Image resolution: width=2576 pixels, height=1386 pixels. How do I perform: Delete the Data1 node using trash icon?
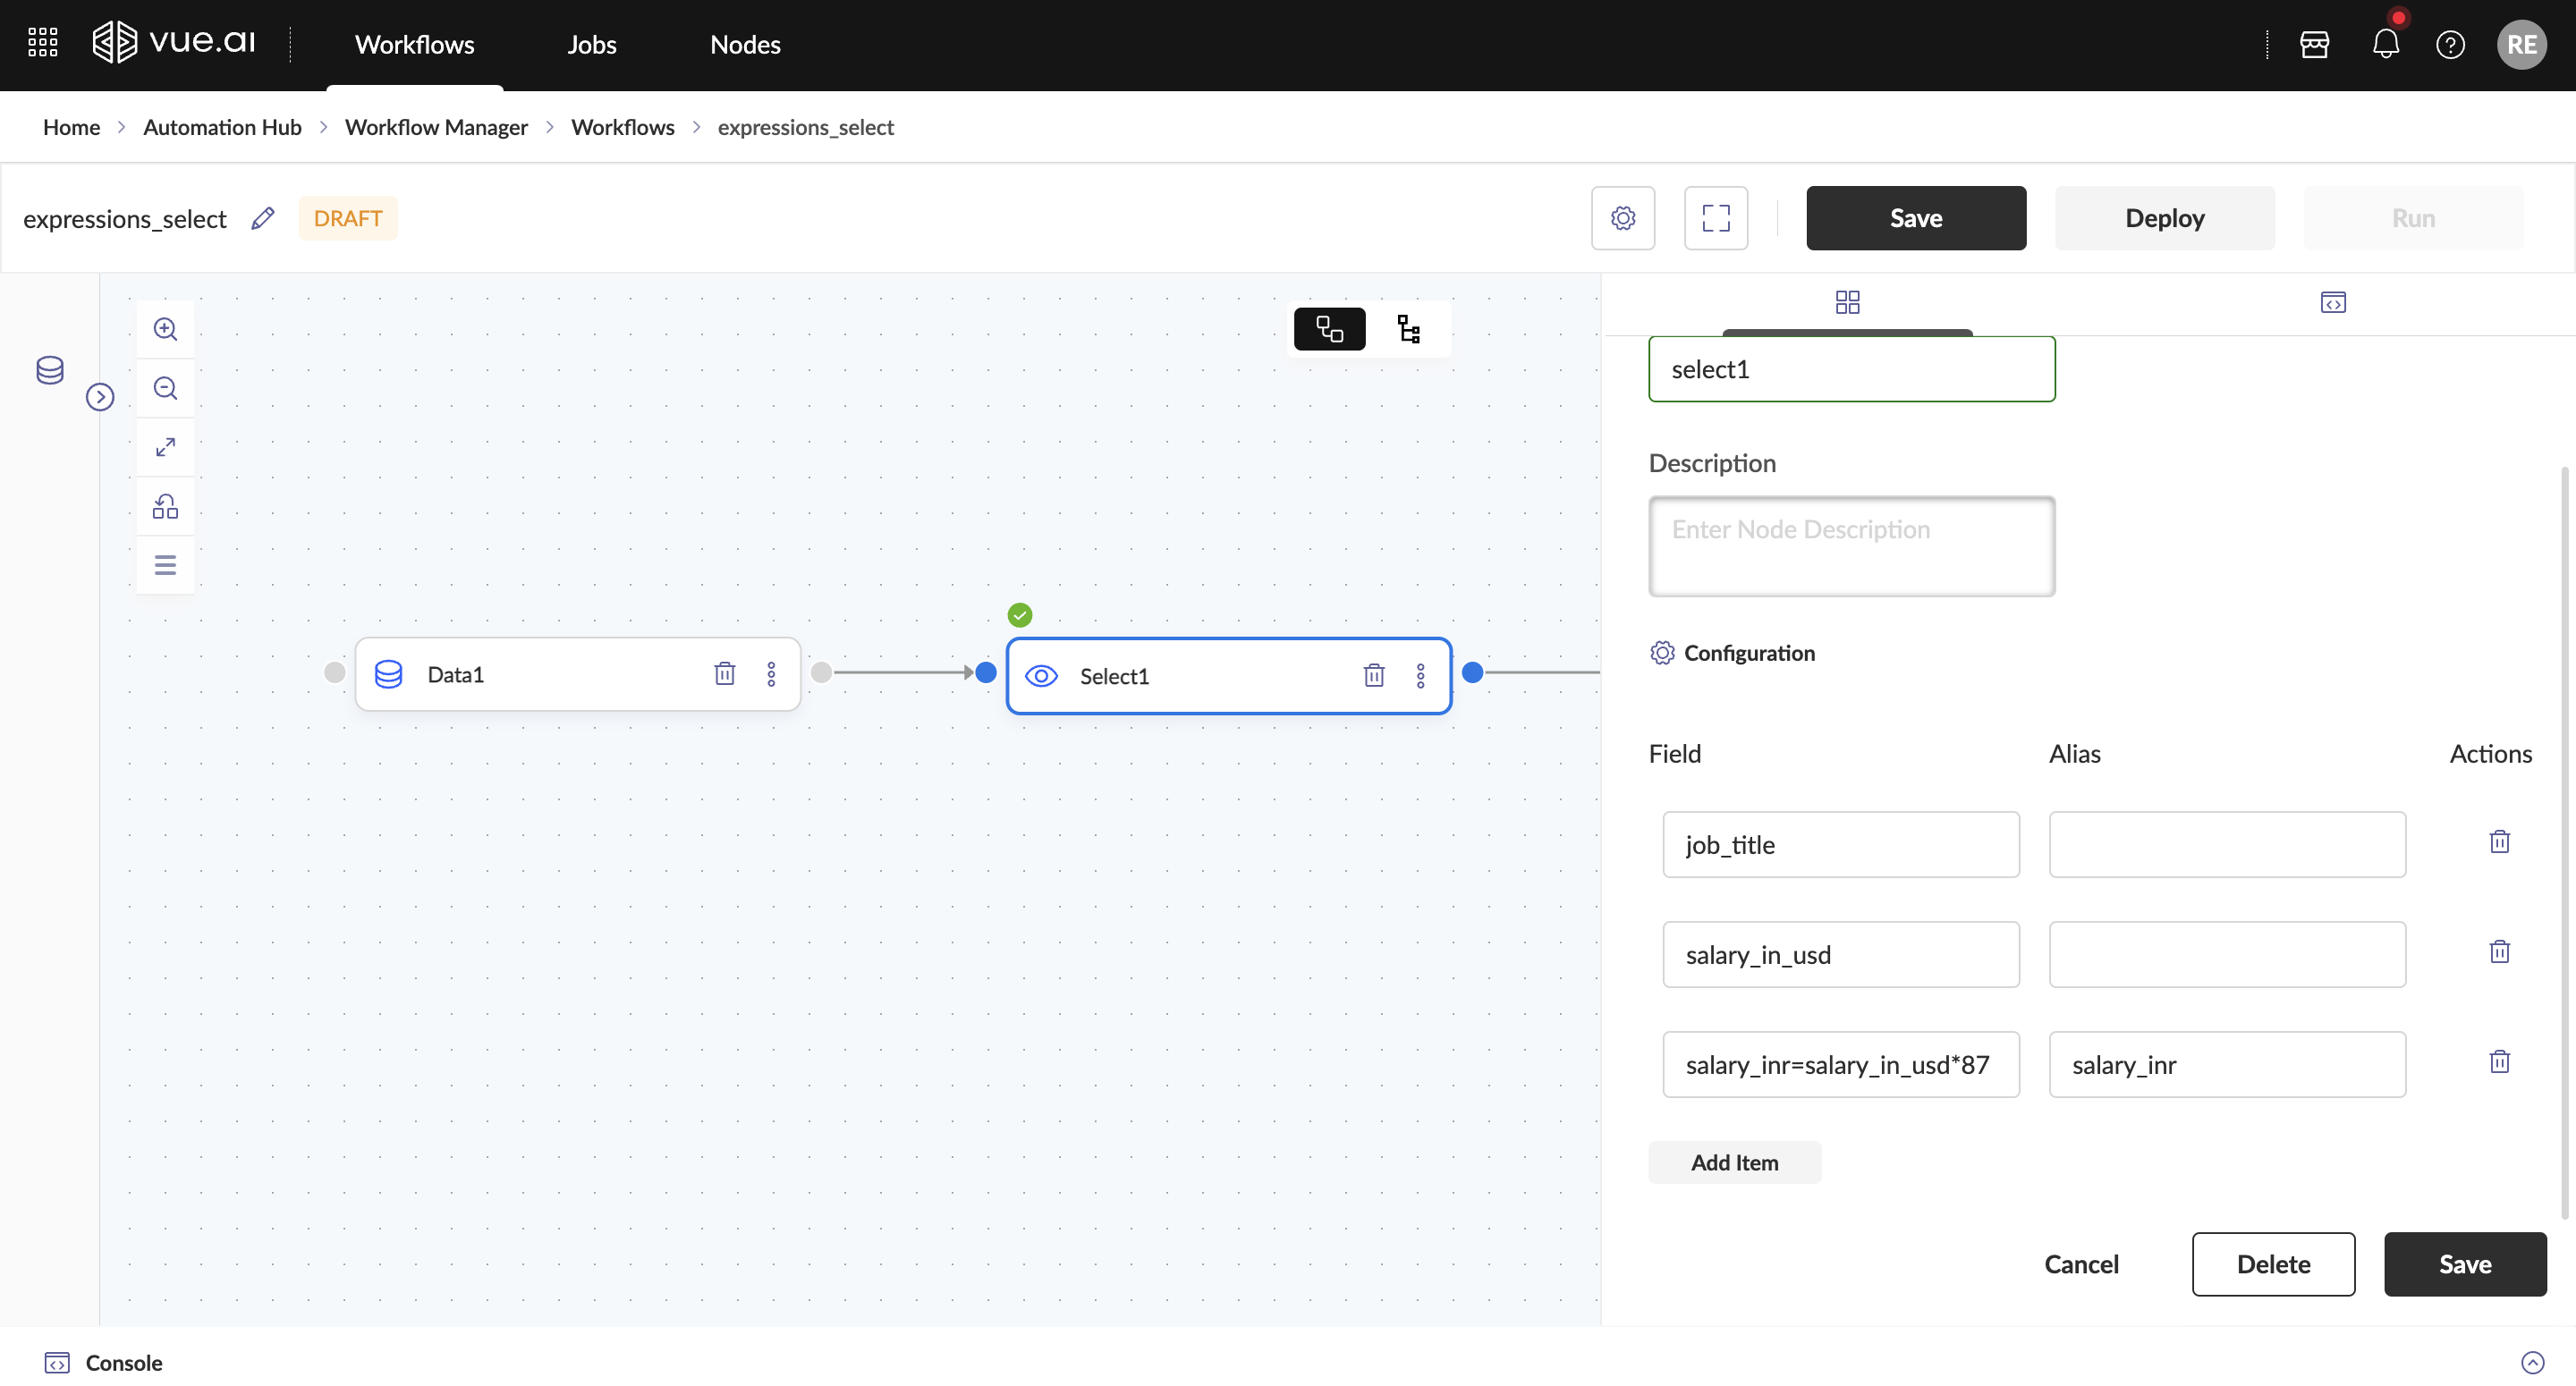coord(724,674)
